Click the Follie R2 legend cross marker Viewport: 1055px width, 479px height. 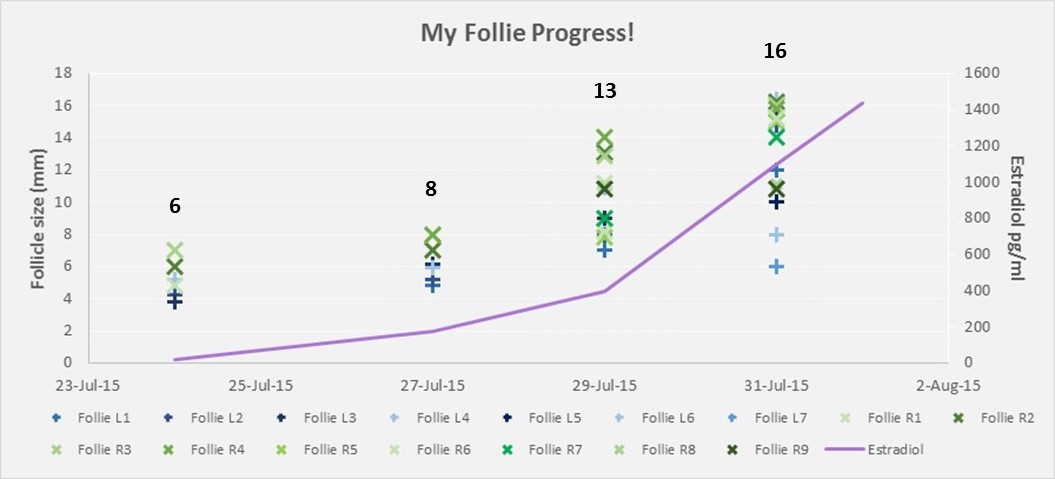pos(959,418)
